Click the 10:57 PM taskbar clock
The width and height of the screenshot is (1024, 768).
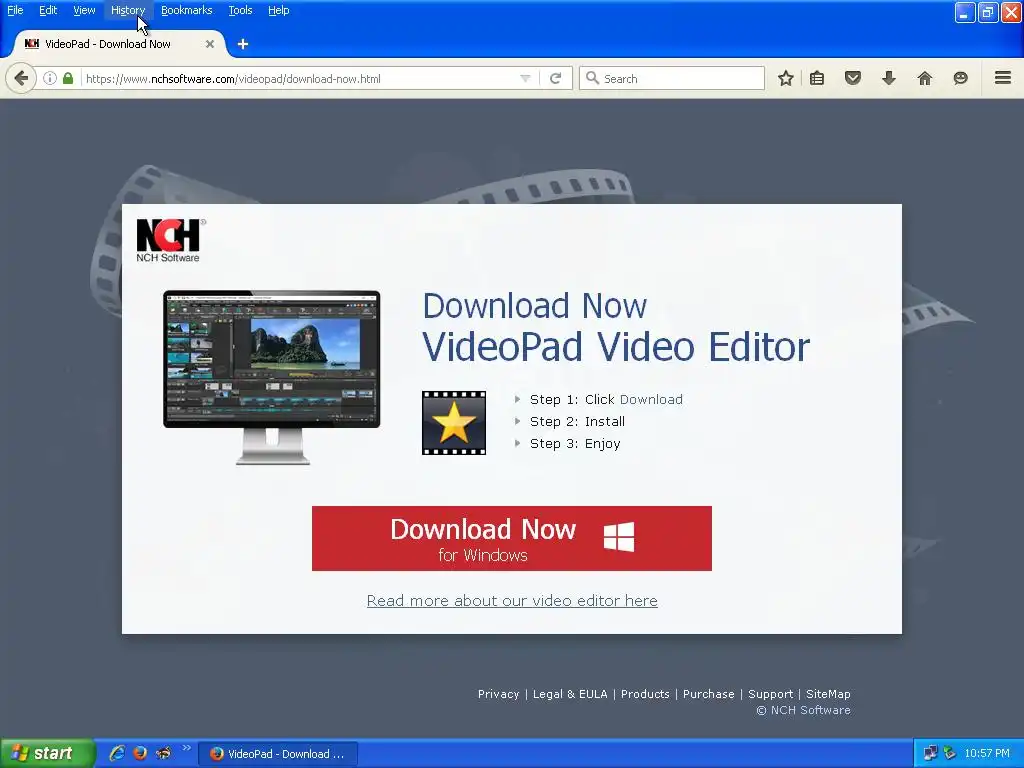point(987,753)
